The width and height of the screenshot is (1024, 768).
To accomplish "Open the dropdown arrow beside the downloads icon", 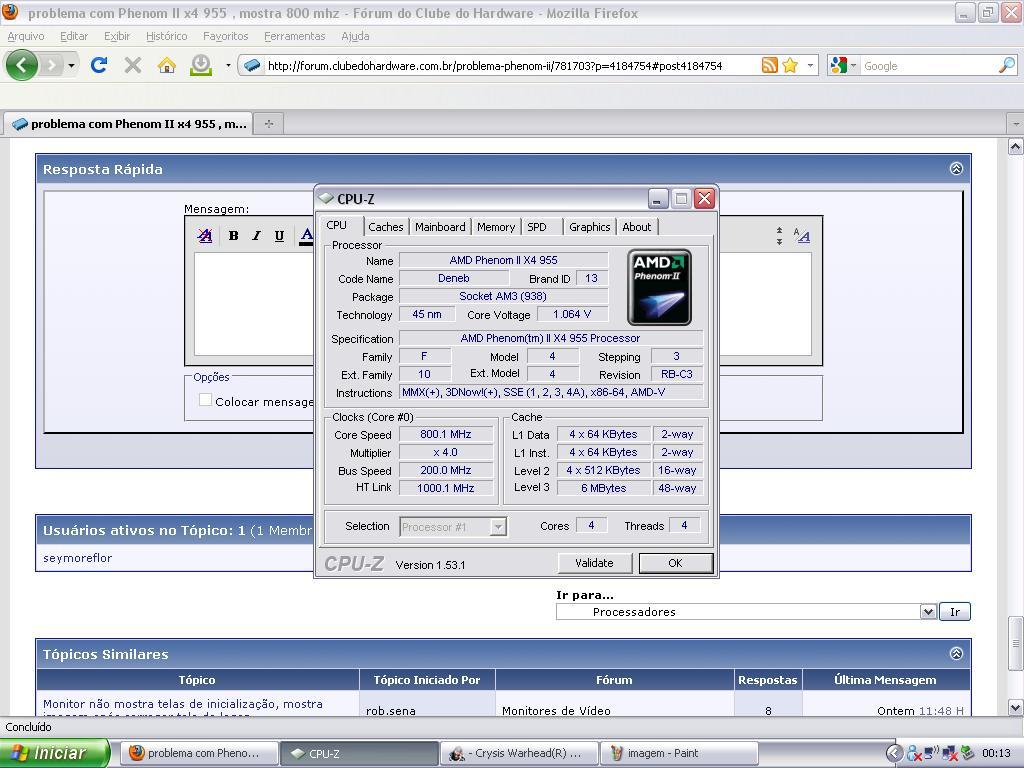I will 228,65.
